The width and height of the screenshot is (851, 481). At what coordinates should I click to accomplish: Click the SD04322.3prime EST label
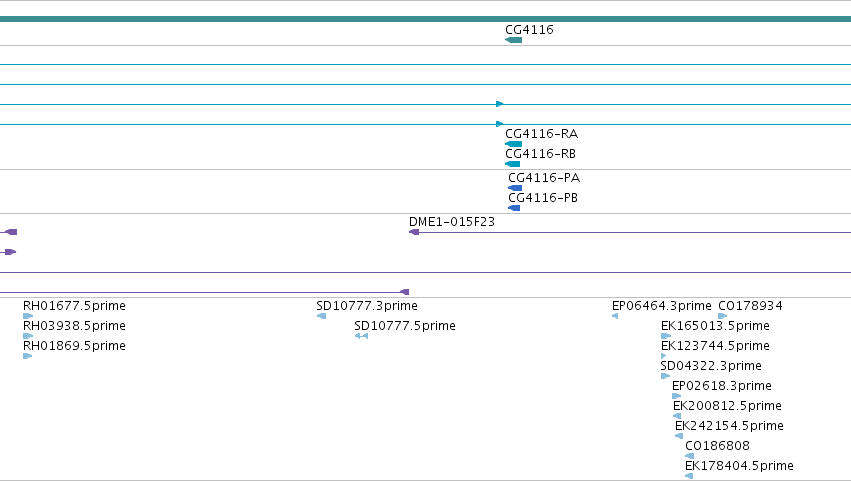(711, 366)
